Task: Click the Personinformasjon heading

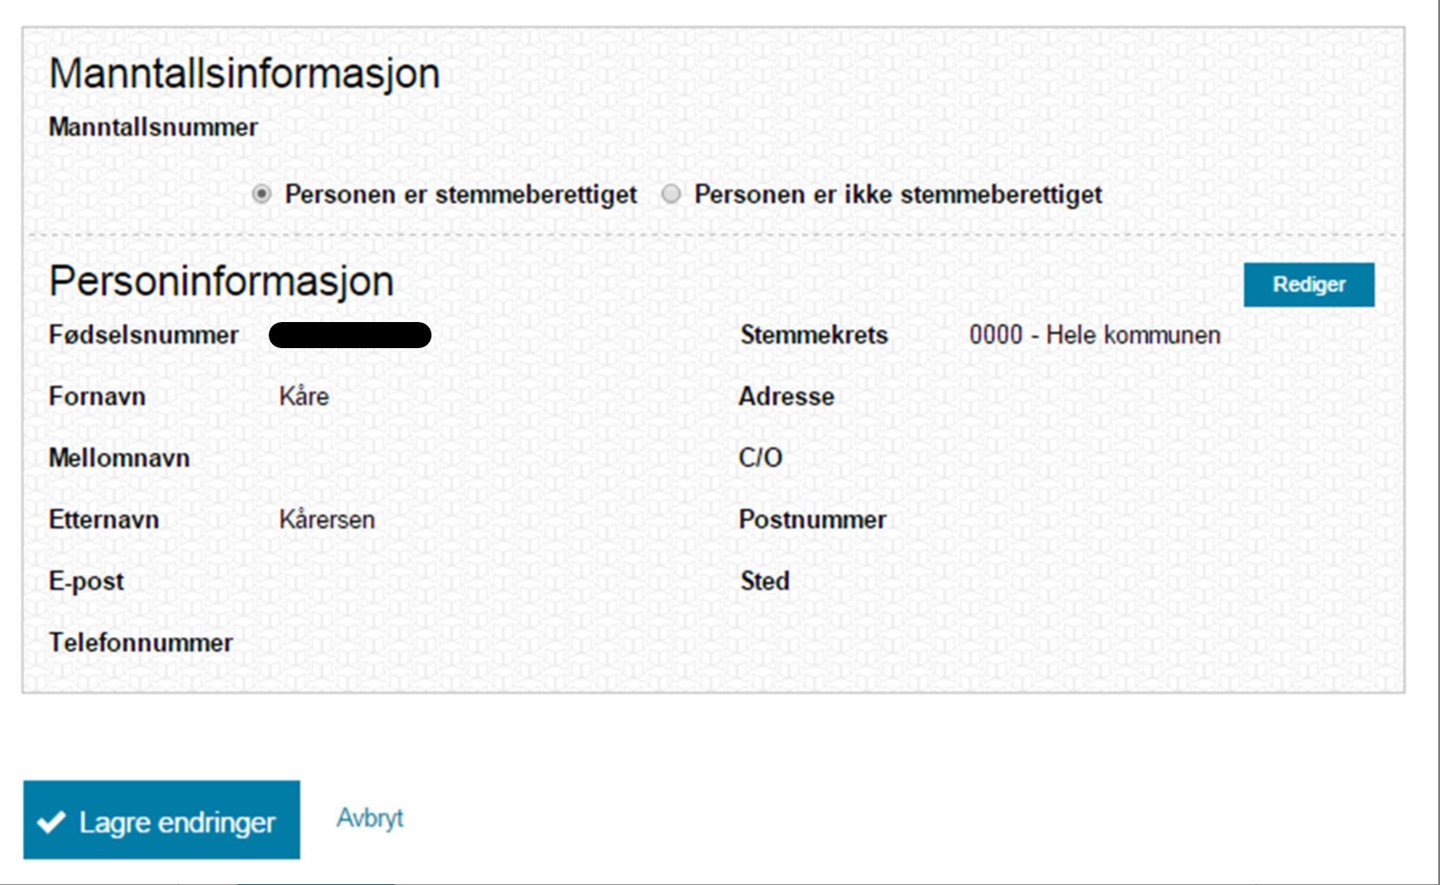Action: 221,281
